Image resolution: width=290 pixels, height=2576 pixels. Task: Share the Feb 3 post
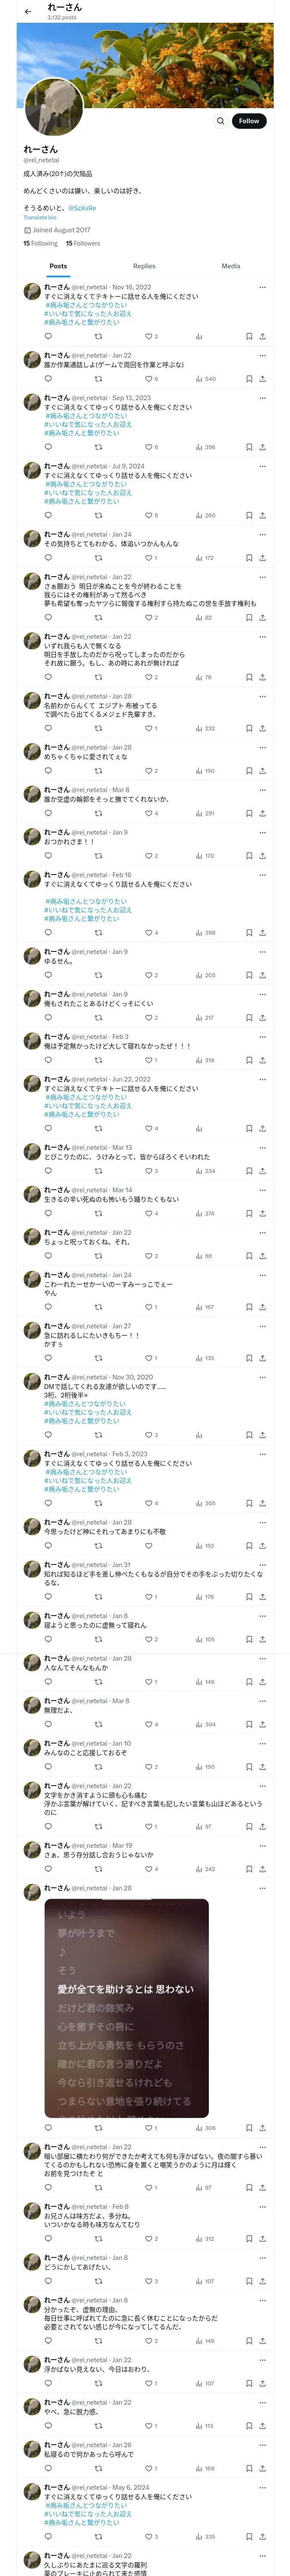[262, 1060]
